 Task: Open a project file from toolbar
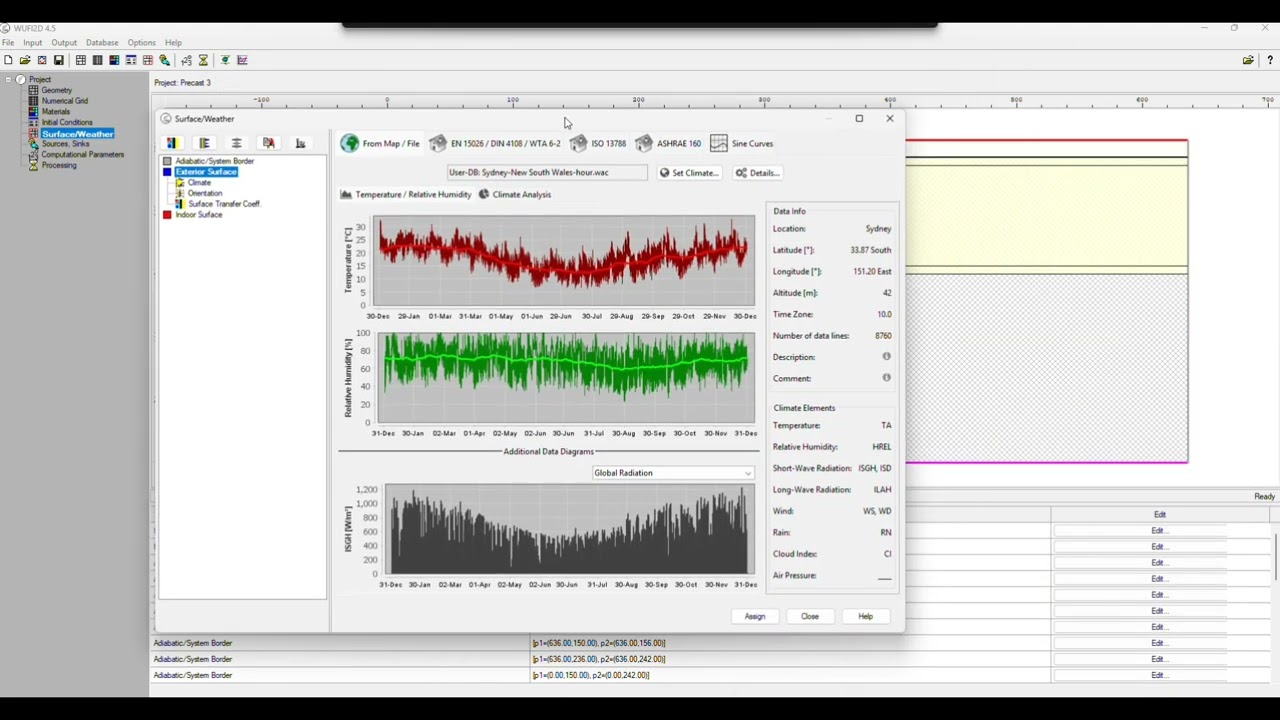25,60
